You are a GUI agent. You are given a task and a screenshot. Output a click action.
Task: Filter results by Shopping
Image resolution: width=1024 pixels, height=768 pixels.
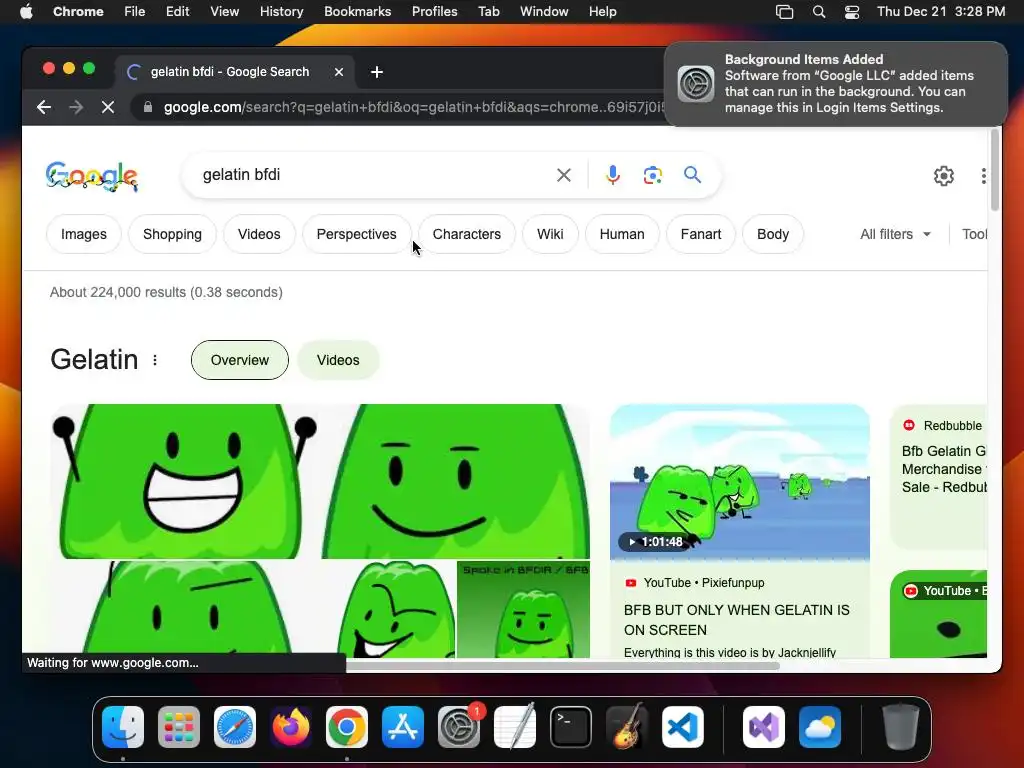pyautogui.click(x=172, y=234)
